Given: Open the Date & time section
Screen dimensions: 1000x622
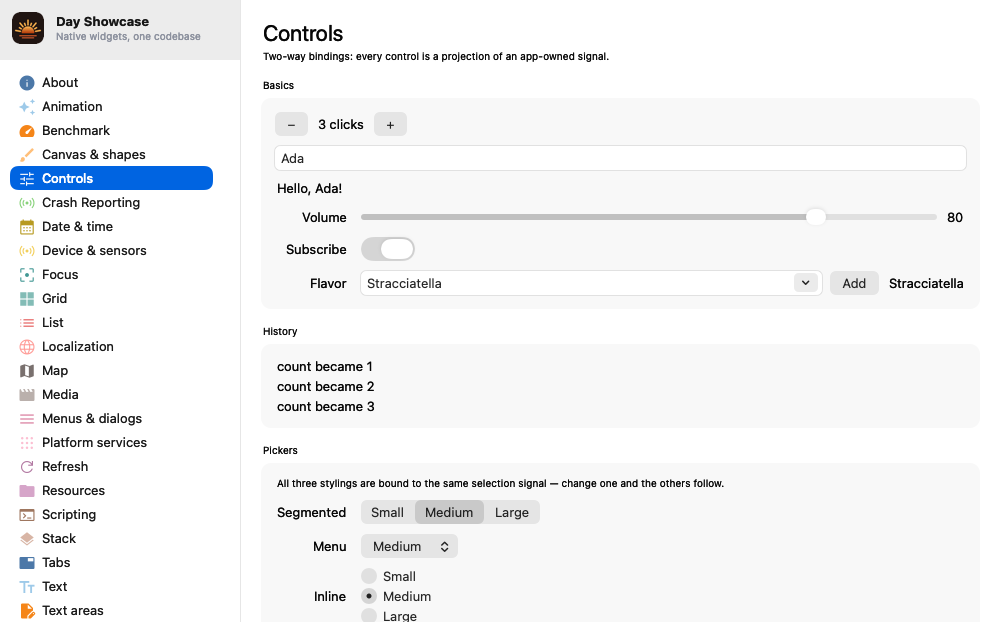Looking at the screenshot, I should pos(112,226).
